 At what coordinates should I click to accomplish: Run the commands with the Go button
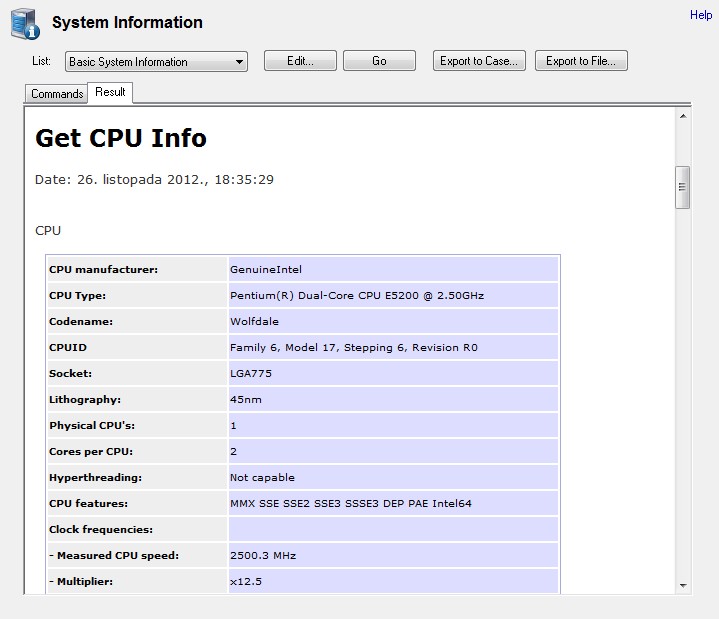point(379,61)
